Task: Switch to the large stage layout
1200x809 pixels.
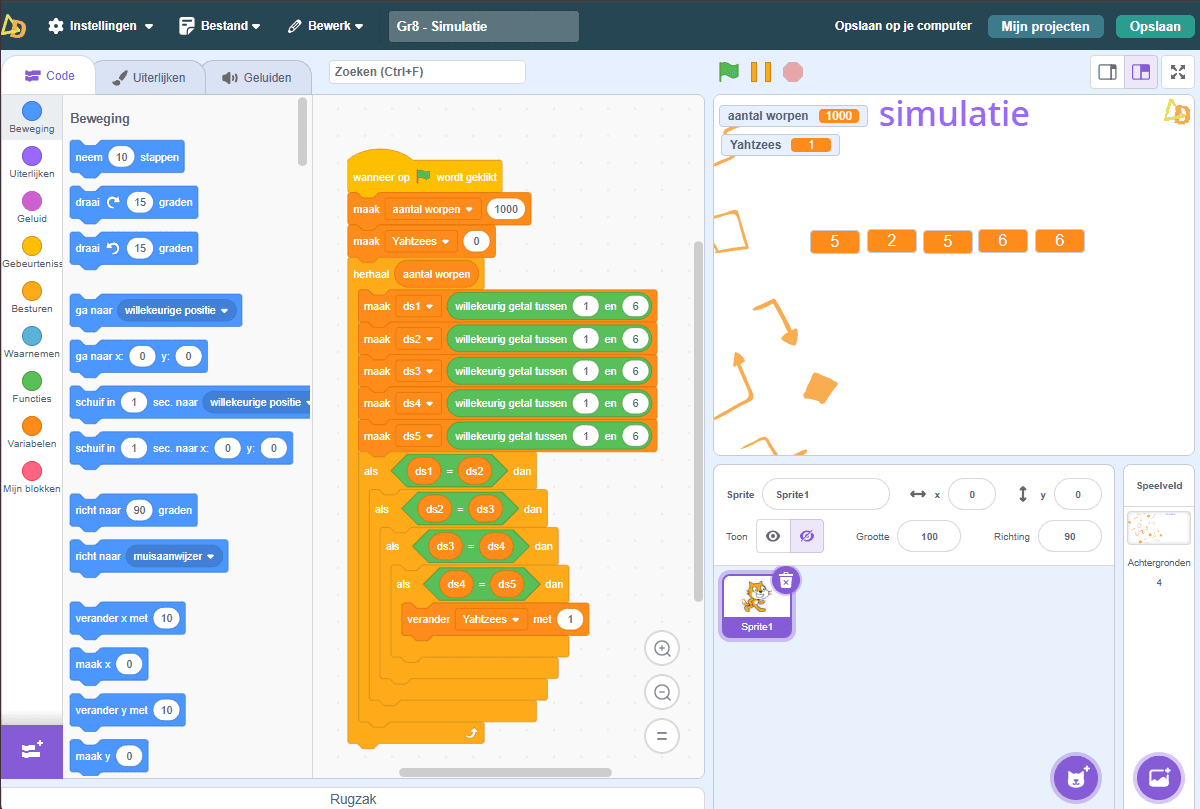Action: tap(1141, 72)
